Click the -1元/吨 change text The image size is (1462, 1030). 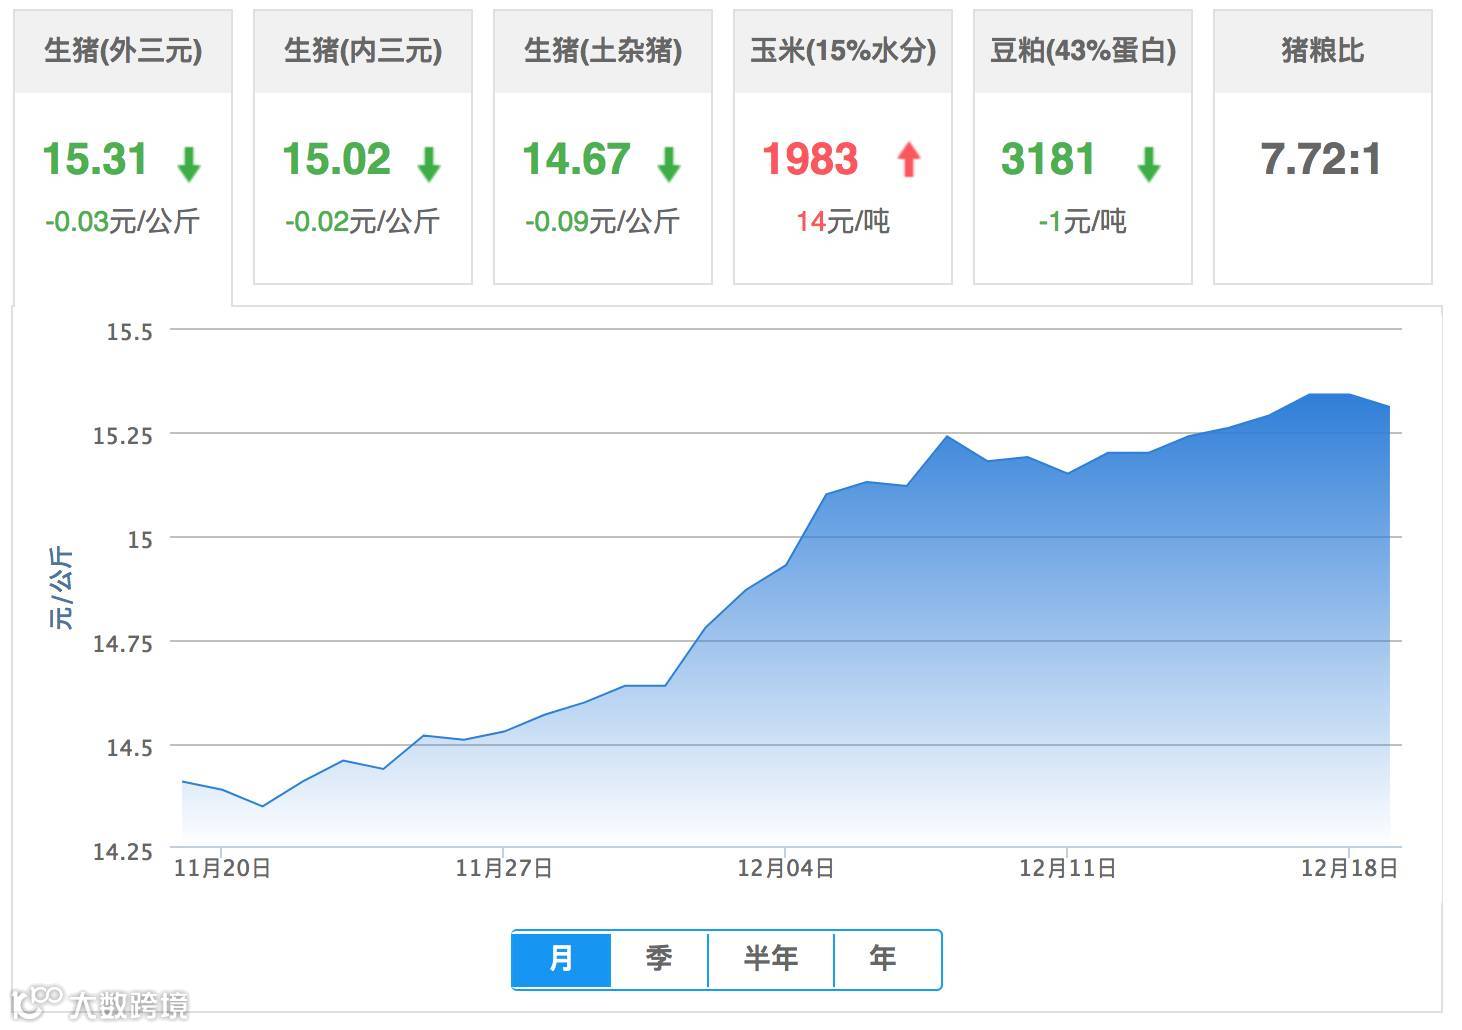click(x=1082, y=221)
